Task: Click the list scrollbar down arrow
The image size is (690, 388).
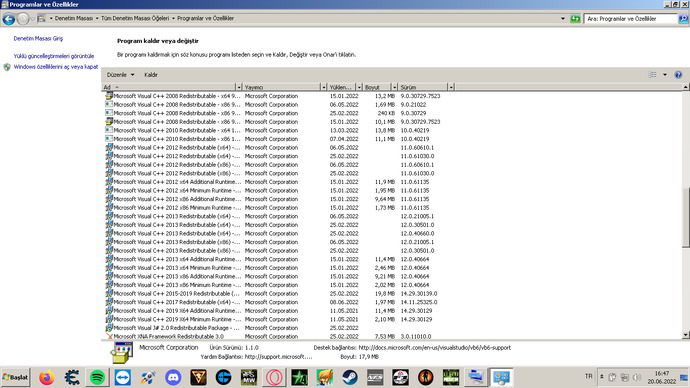Action: coord(686,335)
